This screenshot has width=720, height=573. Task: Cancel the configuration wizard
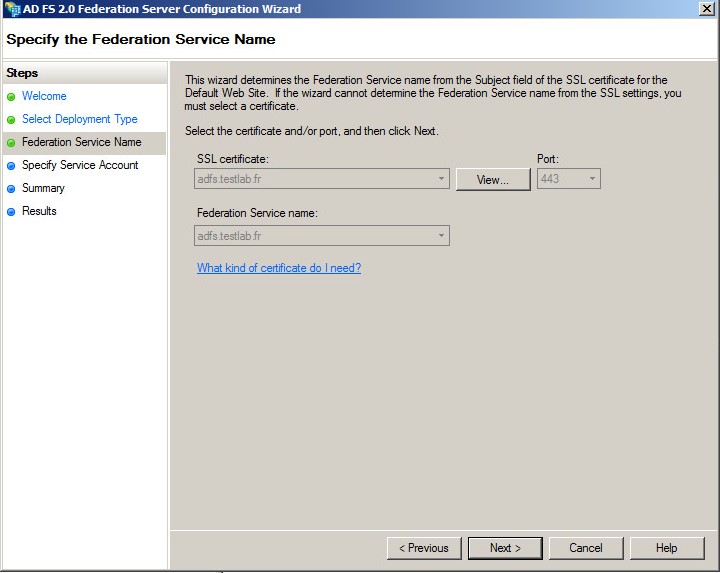[586, 548]
